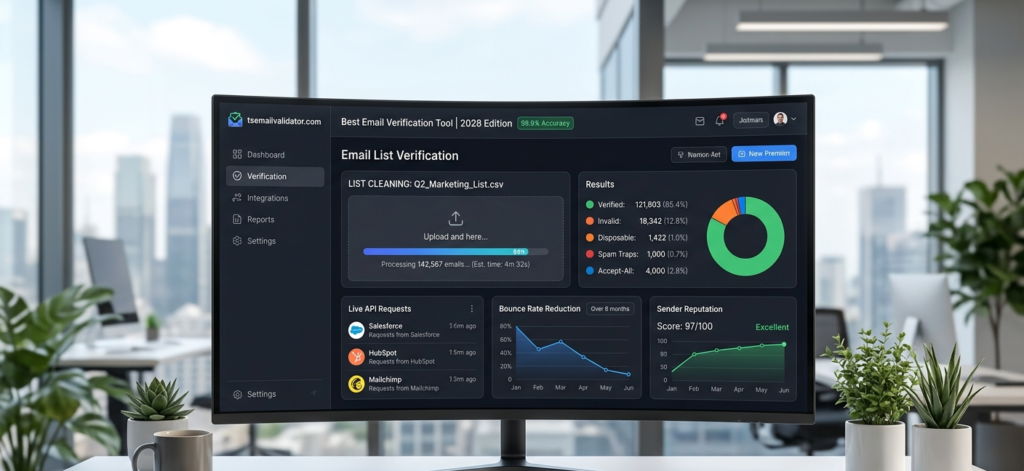Viewport: 1024px width, 471px height.
Task: Click the tsemailvalidator envelope logo icon
Action: click(235, 121)
